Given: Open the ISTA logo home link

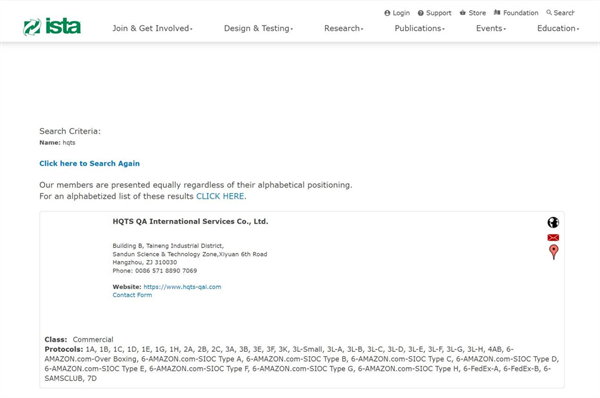Looking at the screenshot, I should pos(52,27).
